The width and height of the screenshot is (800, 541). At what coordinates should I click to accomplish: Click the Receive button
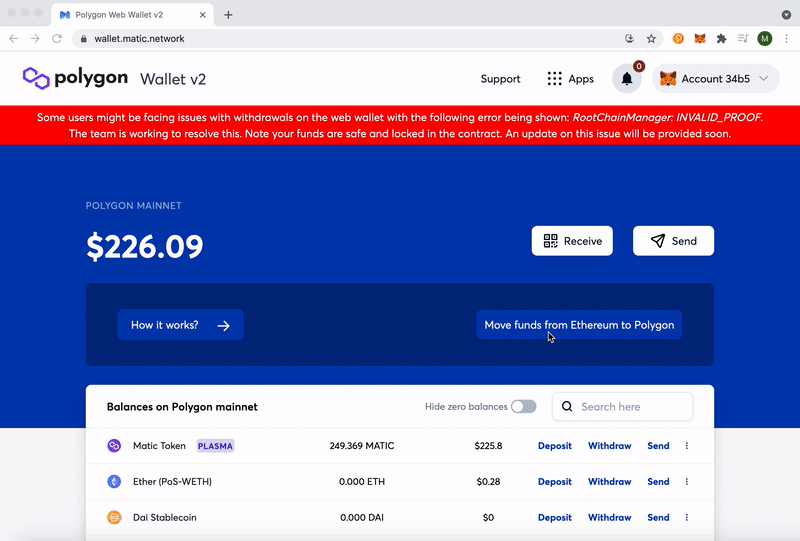[572, 241]
